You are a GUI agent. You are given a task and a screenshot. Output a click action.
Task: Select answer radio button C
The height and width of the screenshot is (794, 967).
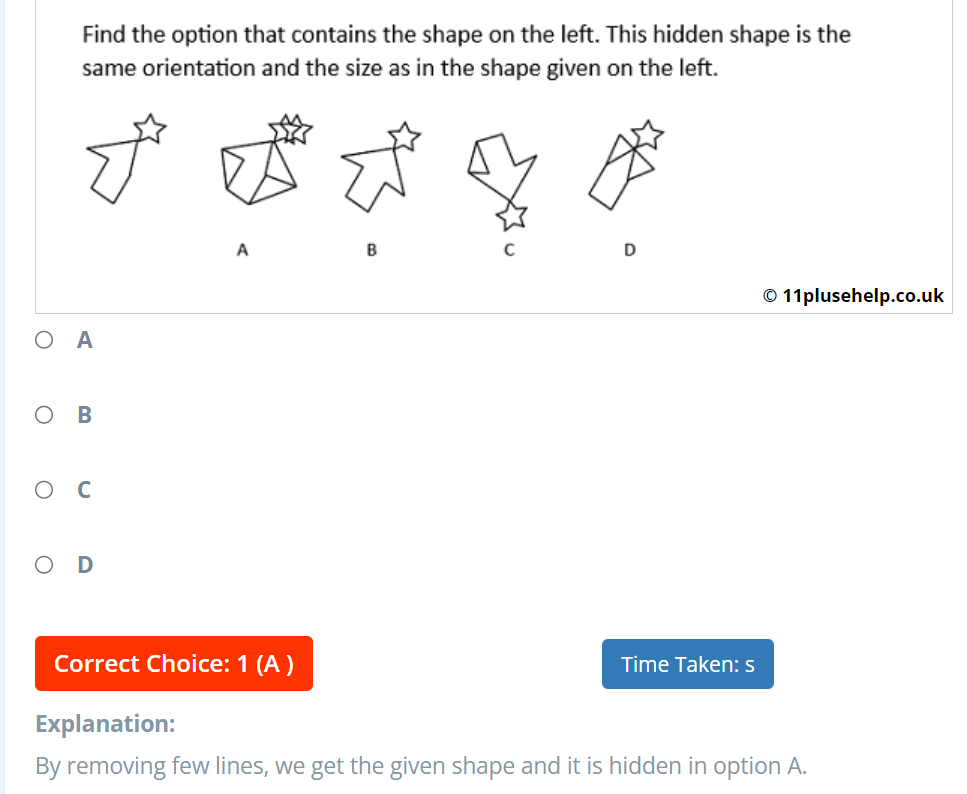44,489
